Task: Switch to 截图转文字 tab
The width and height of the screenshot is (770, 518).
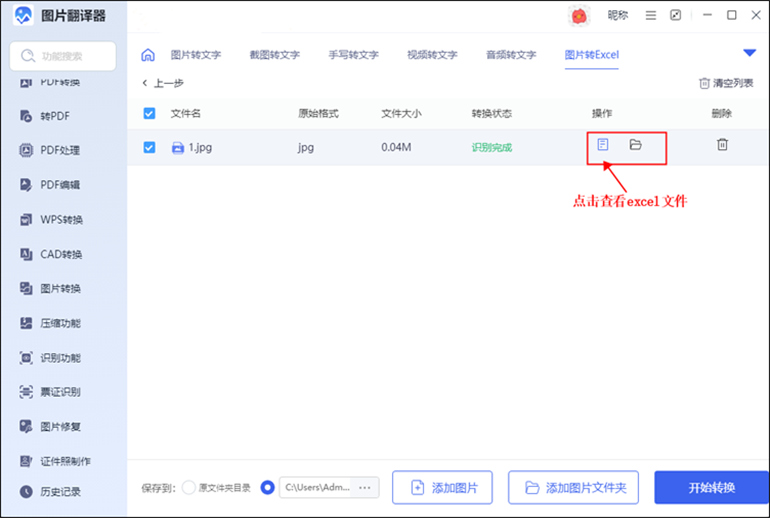Action: pos(275,55)
